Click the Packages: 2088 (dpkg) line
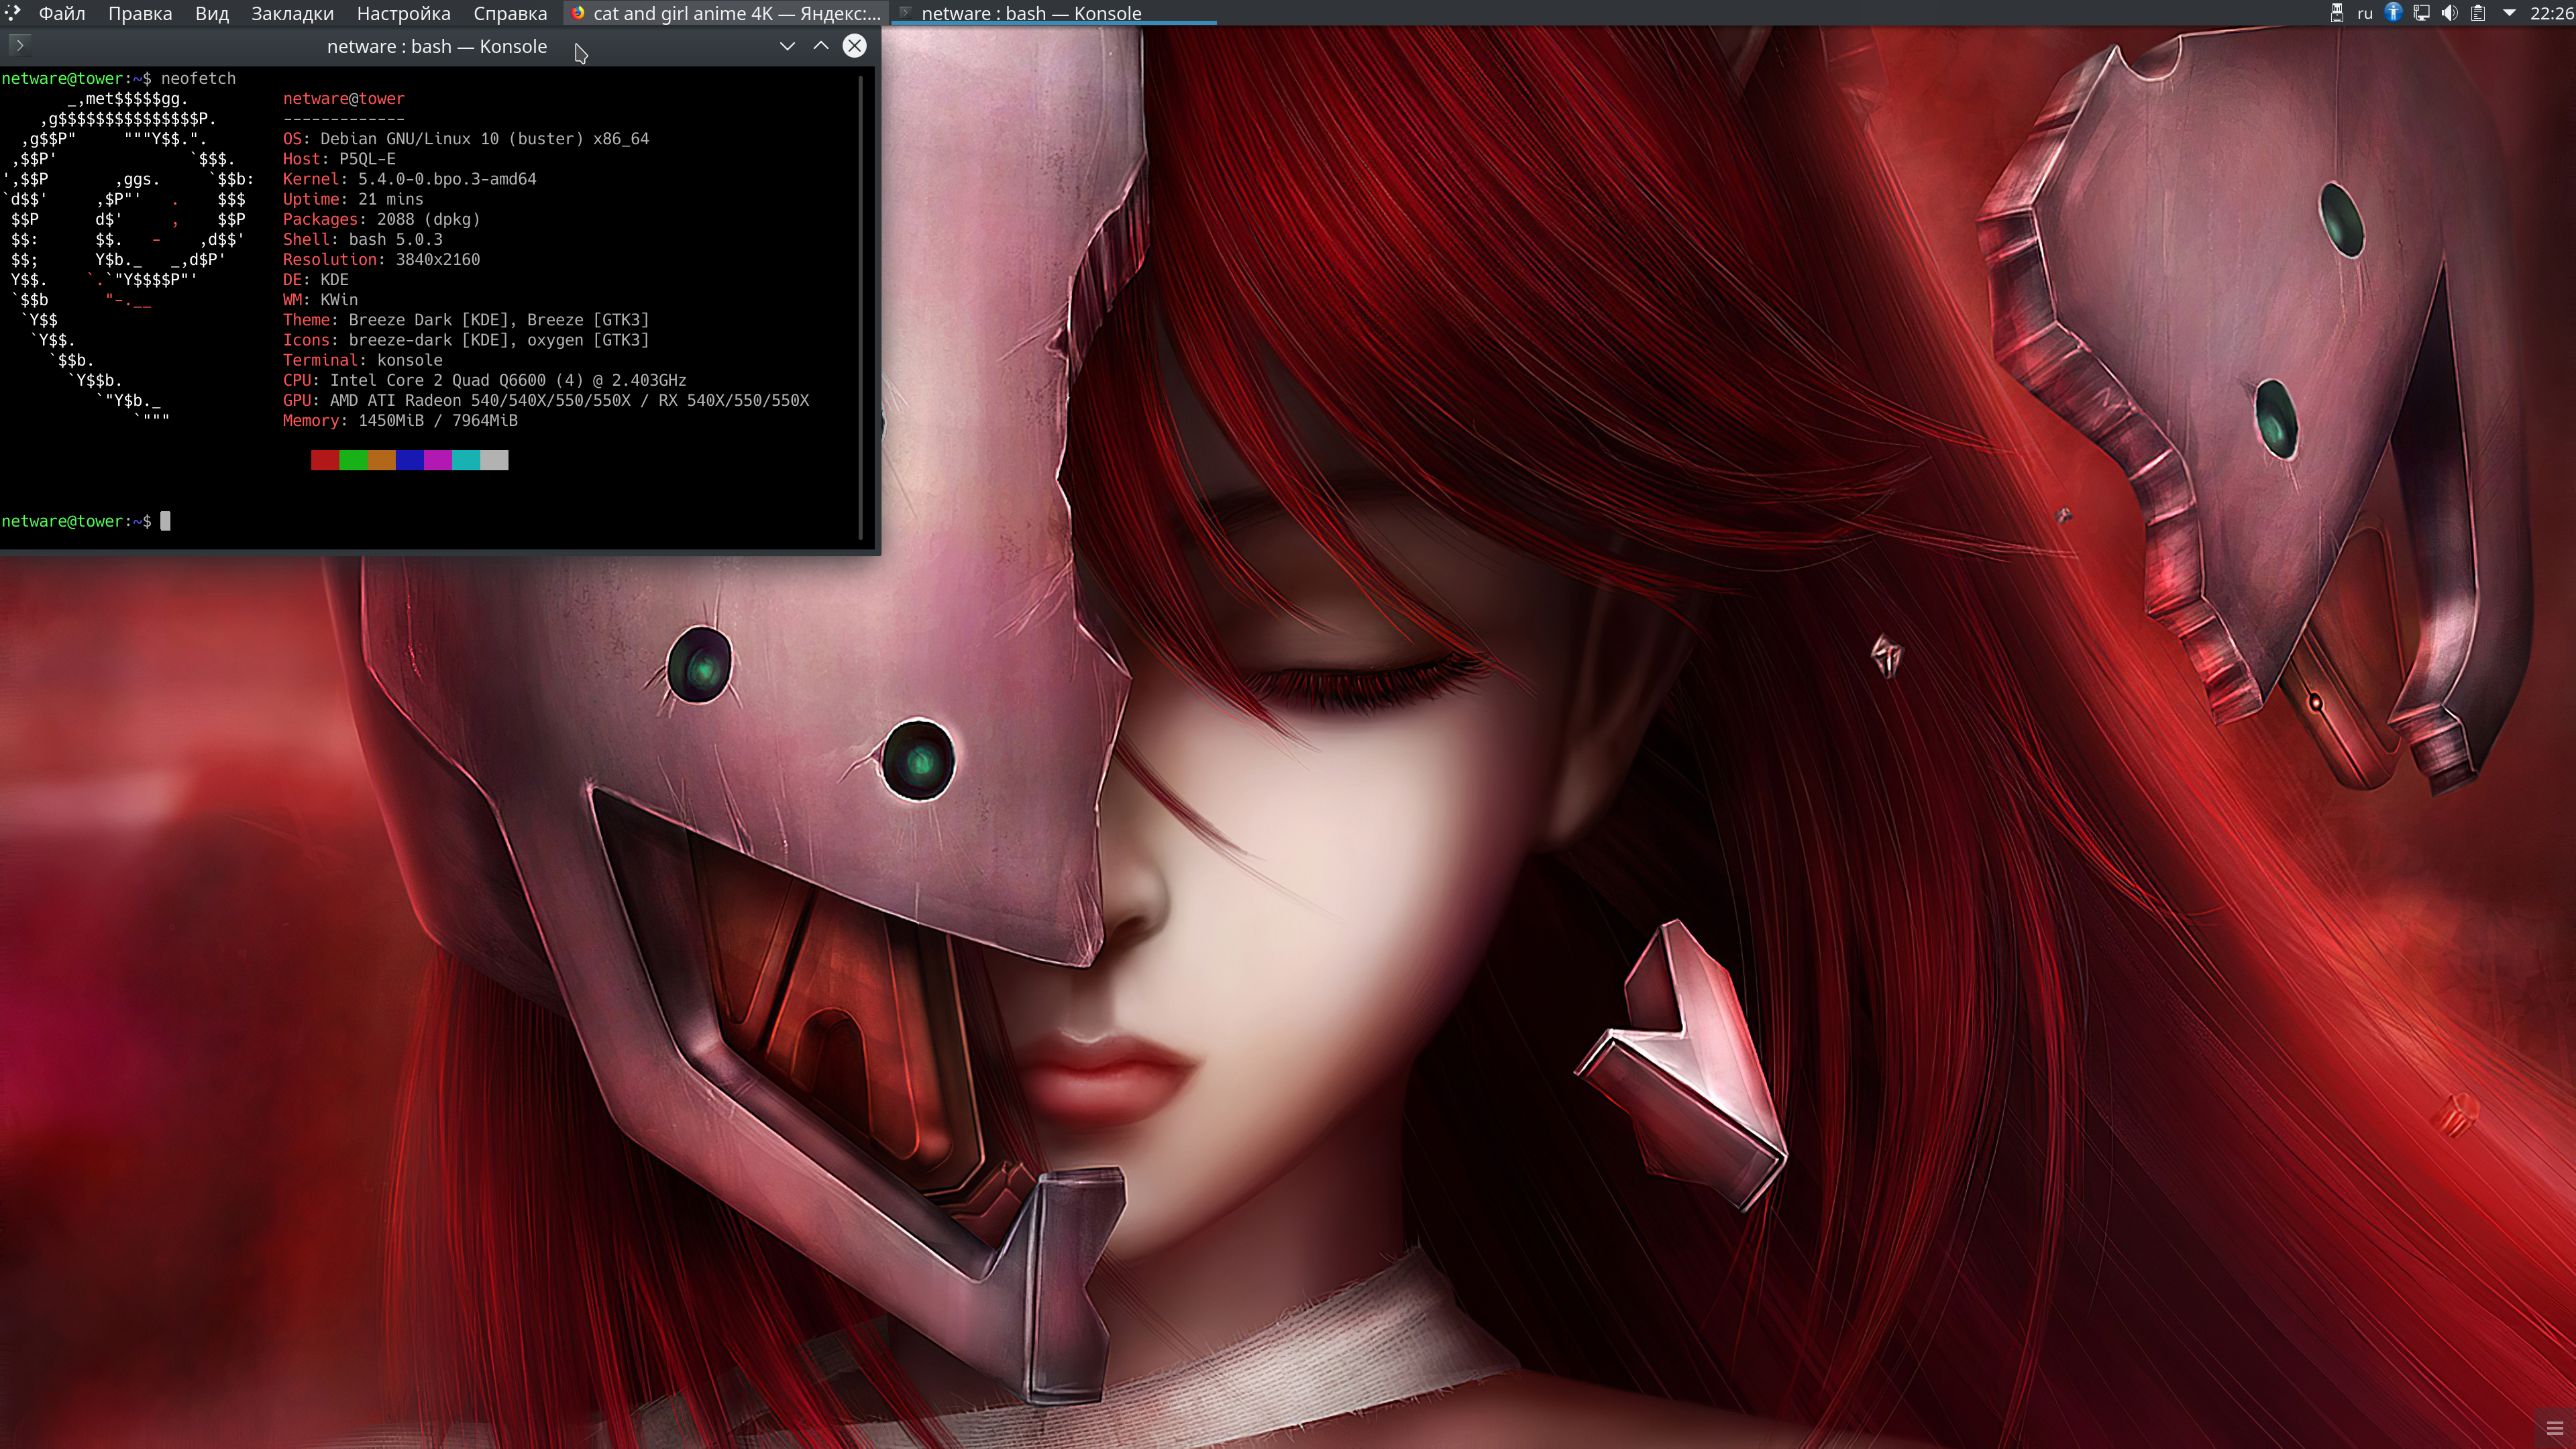This screenshot has width=2576, height=1449. [381, 219]
